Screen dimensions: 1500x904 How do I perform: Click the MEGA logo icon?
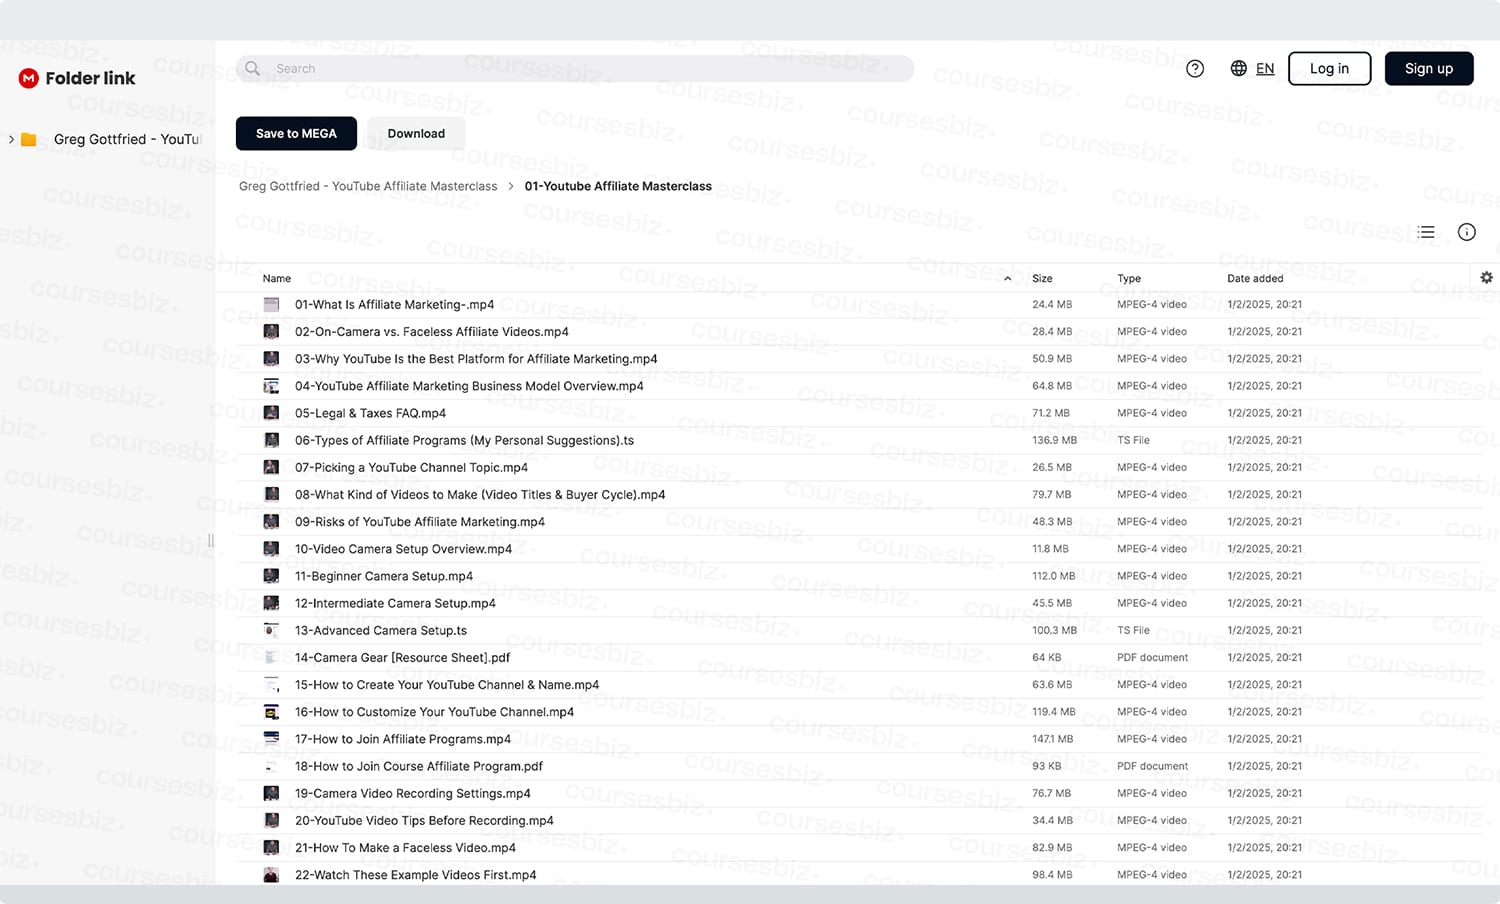coord(28,78)
